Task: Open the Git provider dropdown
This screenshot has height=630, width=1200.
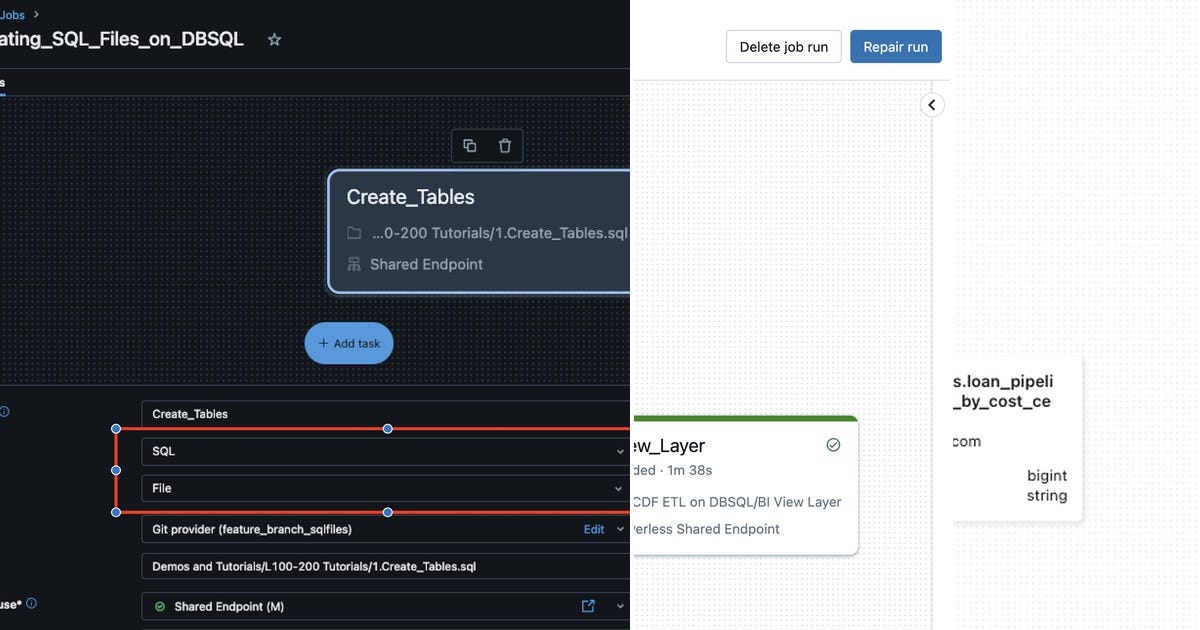Action: [x=620, y=529]
